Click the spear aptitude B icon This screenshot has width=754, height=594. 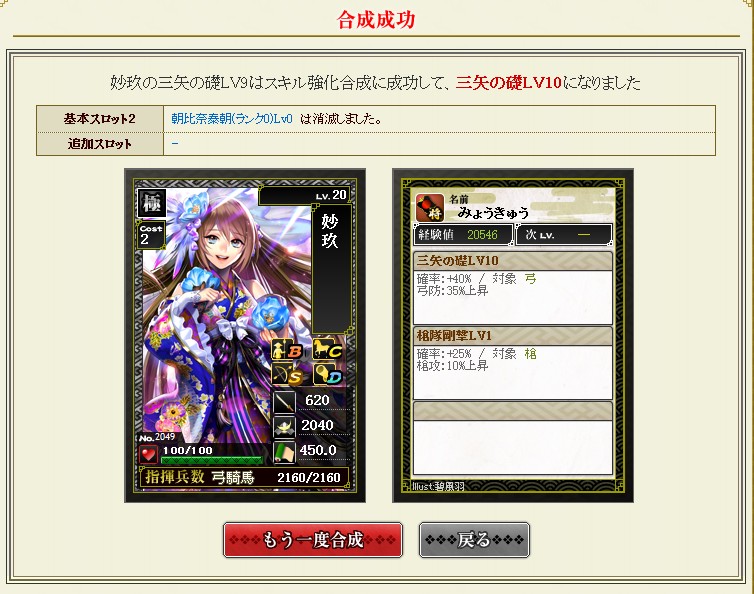[x=287, y=350]
